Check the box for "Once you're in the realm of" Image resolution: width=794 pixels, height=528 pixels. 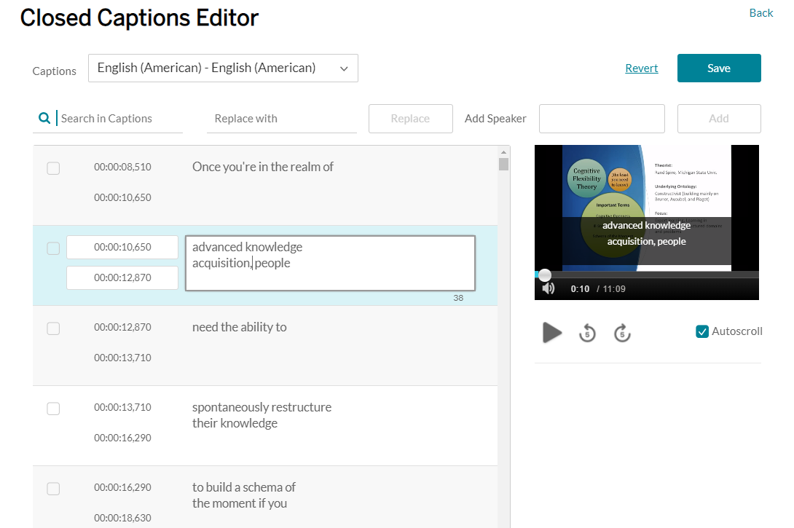point(53,168)
